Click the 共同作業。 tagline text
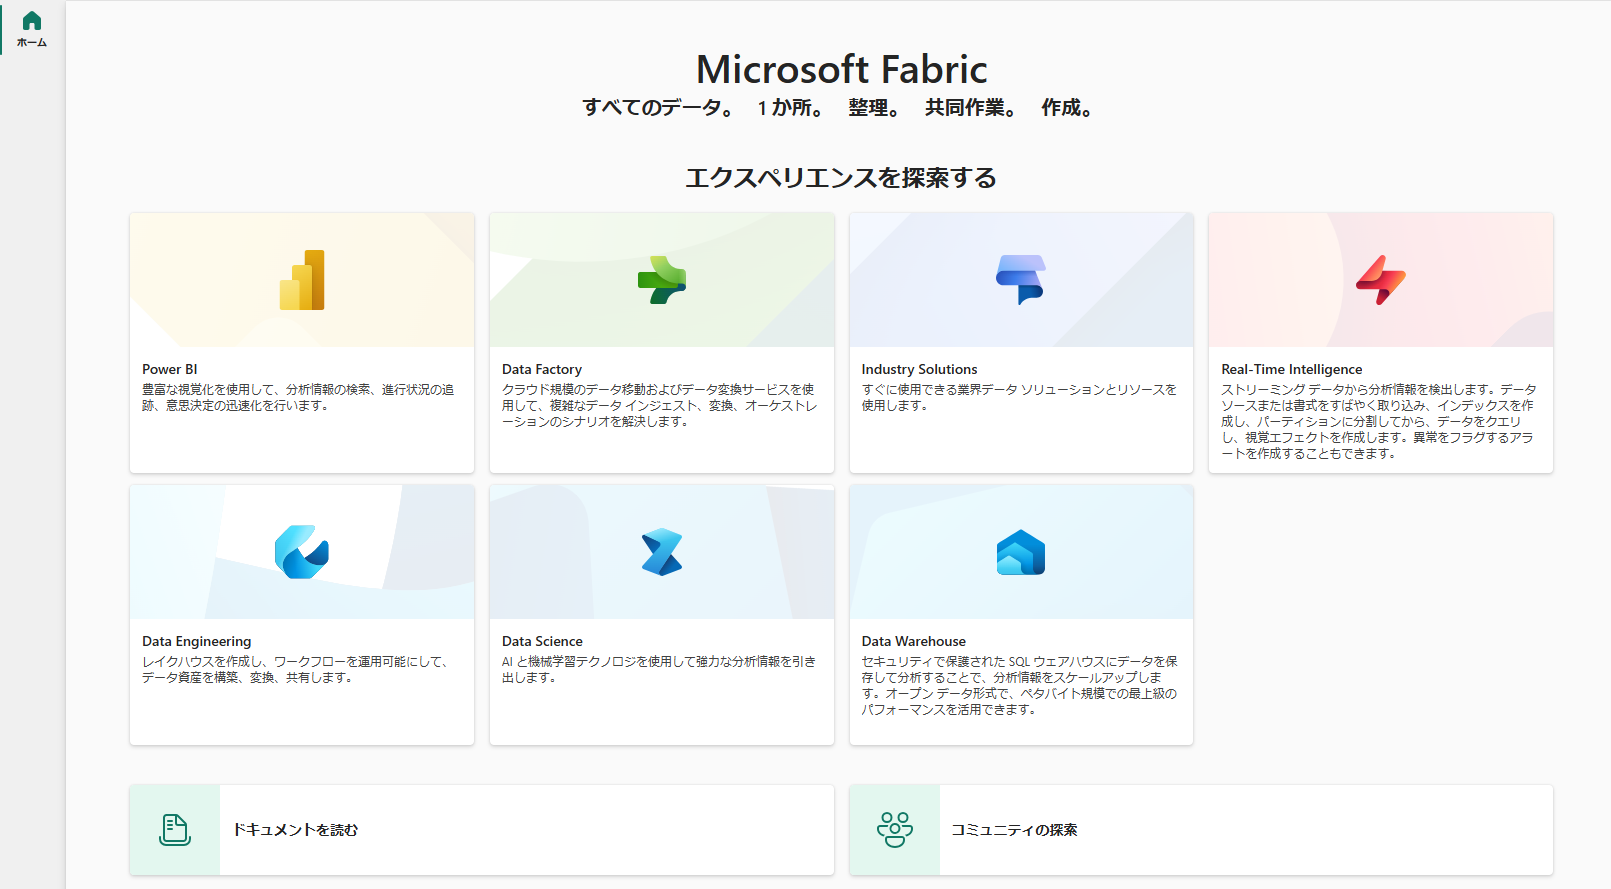 click(x=971, y=107)
